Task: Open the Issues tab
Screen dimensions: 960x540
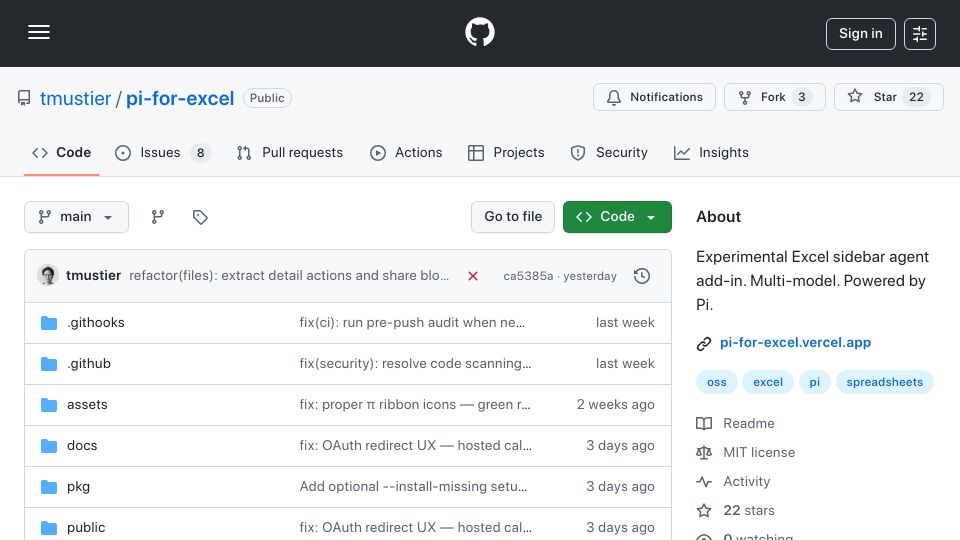Action: 162,152
